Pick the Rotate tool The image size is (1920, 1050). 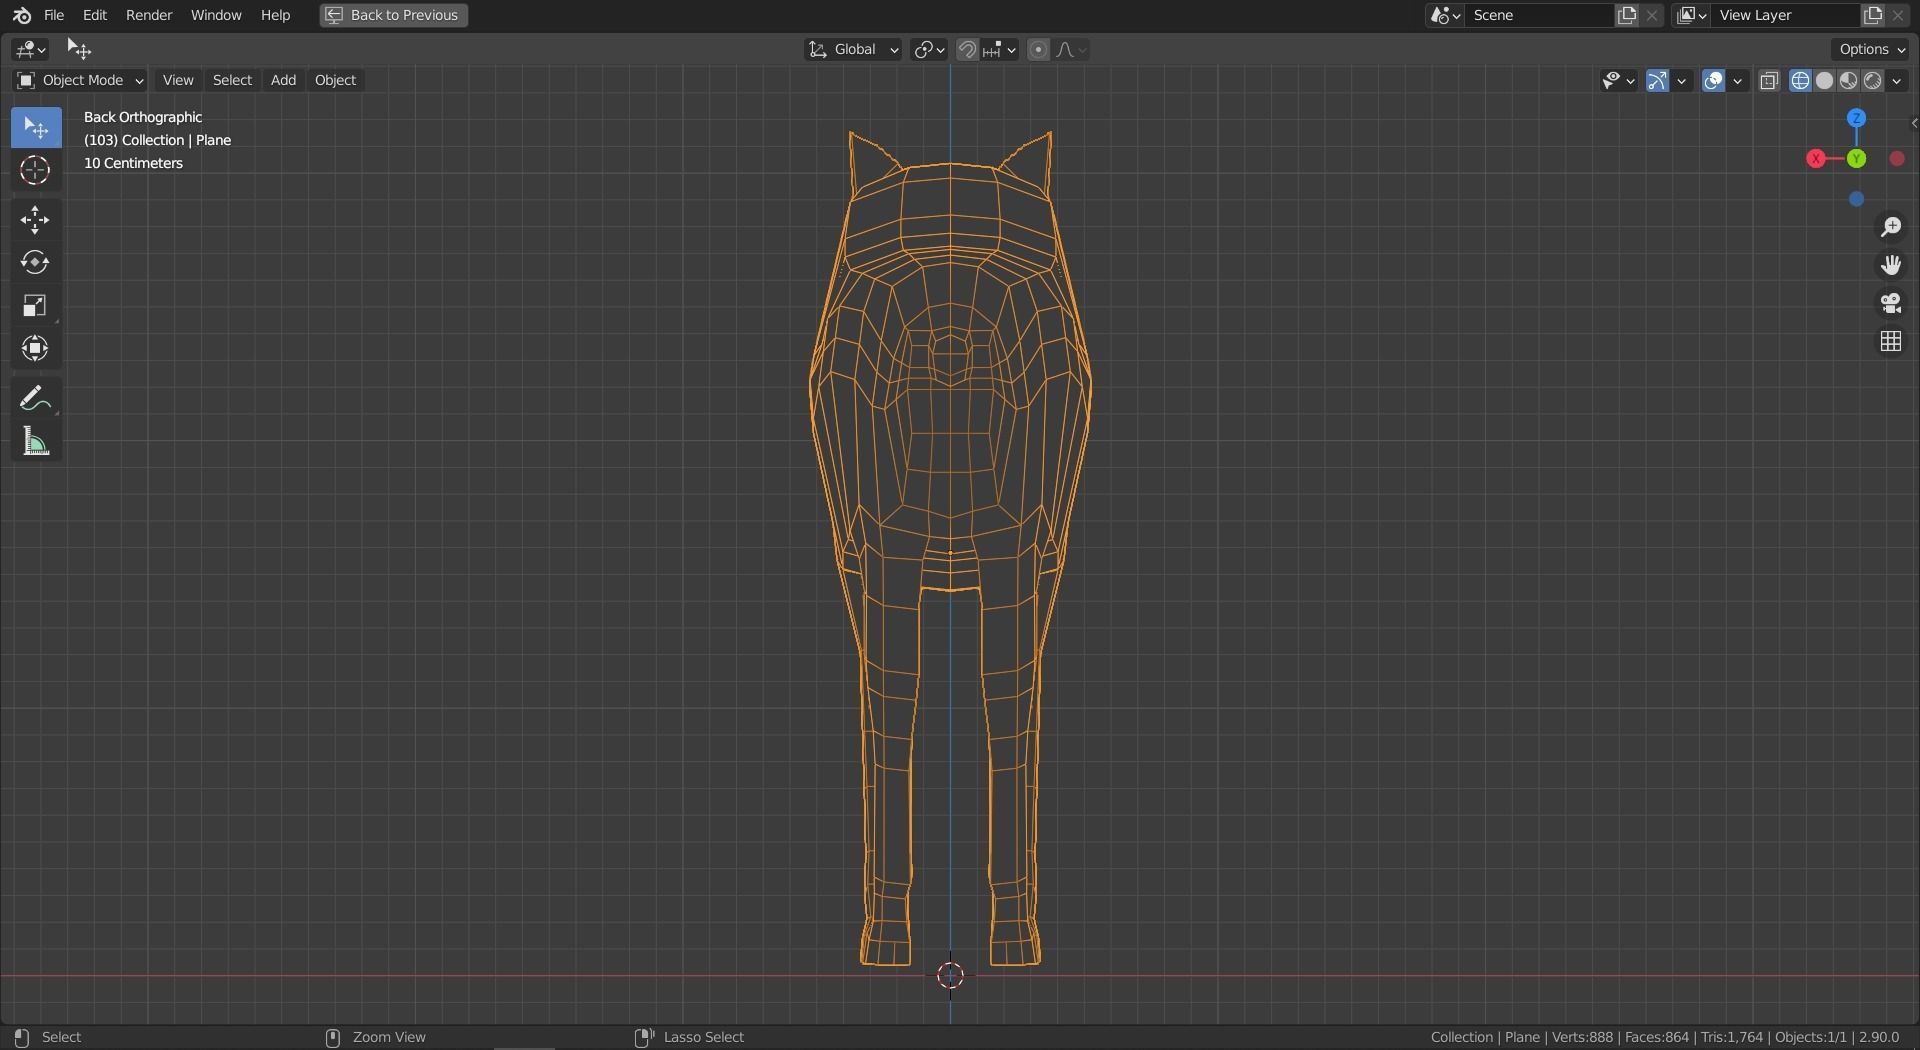36,263
